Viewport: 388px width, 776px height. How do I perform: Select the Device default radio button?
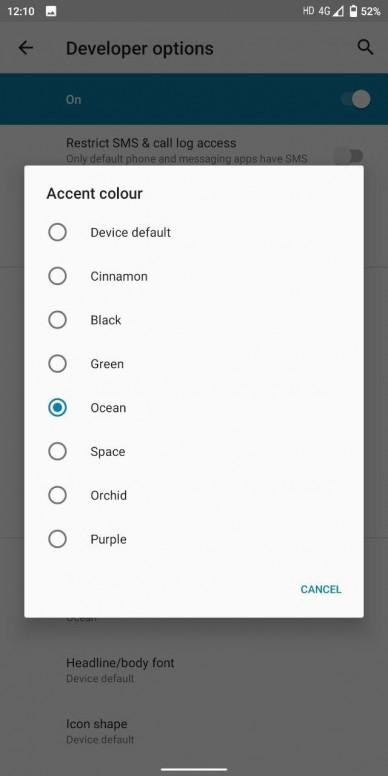(x=57, y=232)
